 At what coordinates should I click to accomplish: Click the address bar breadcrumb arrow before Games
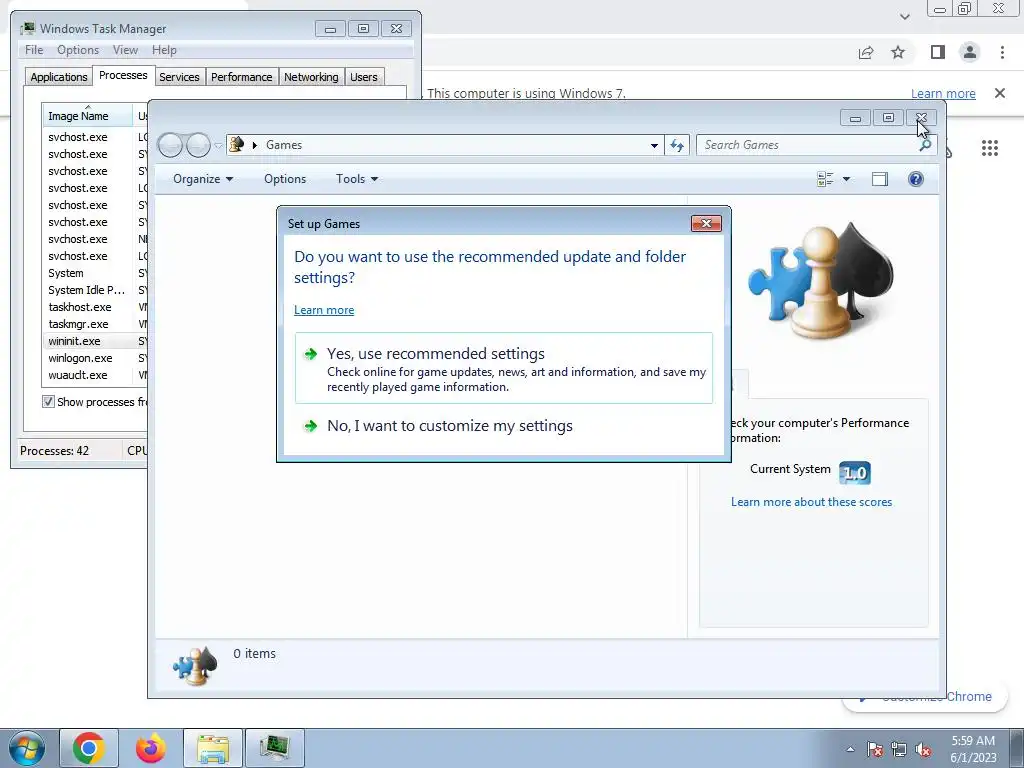(255, 145)
